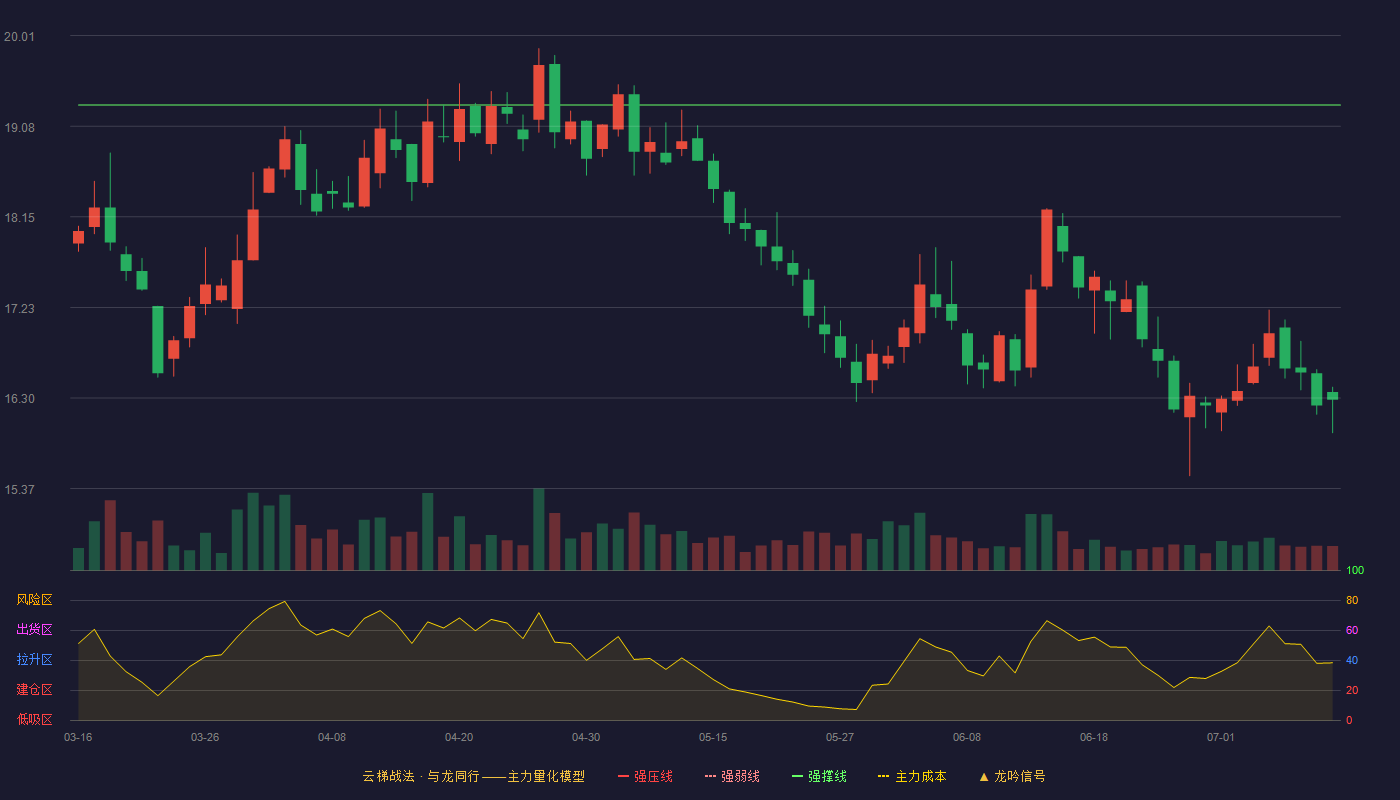The height and width of the screenshot is (800, 1400).
Task: Click the 20.01 price axis label
Action: tap(19, 37)
